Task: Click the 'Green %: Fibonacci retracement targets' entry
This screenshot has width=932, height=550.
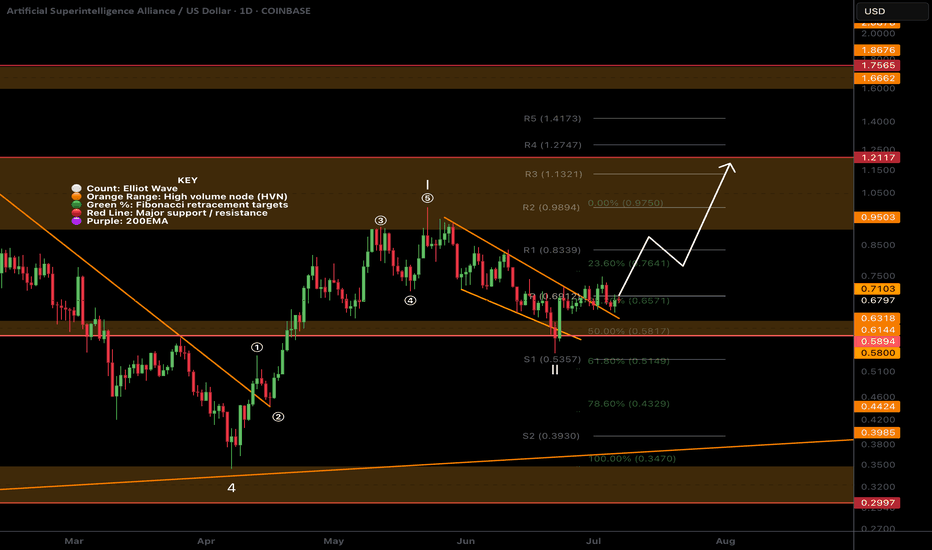Action: tap(187, 205)
